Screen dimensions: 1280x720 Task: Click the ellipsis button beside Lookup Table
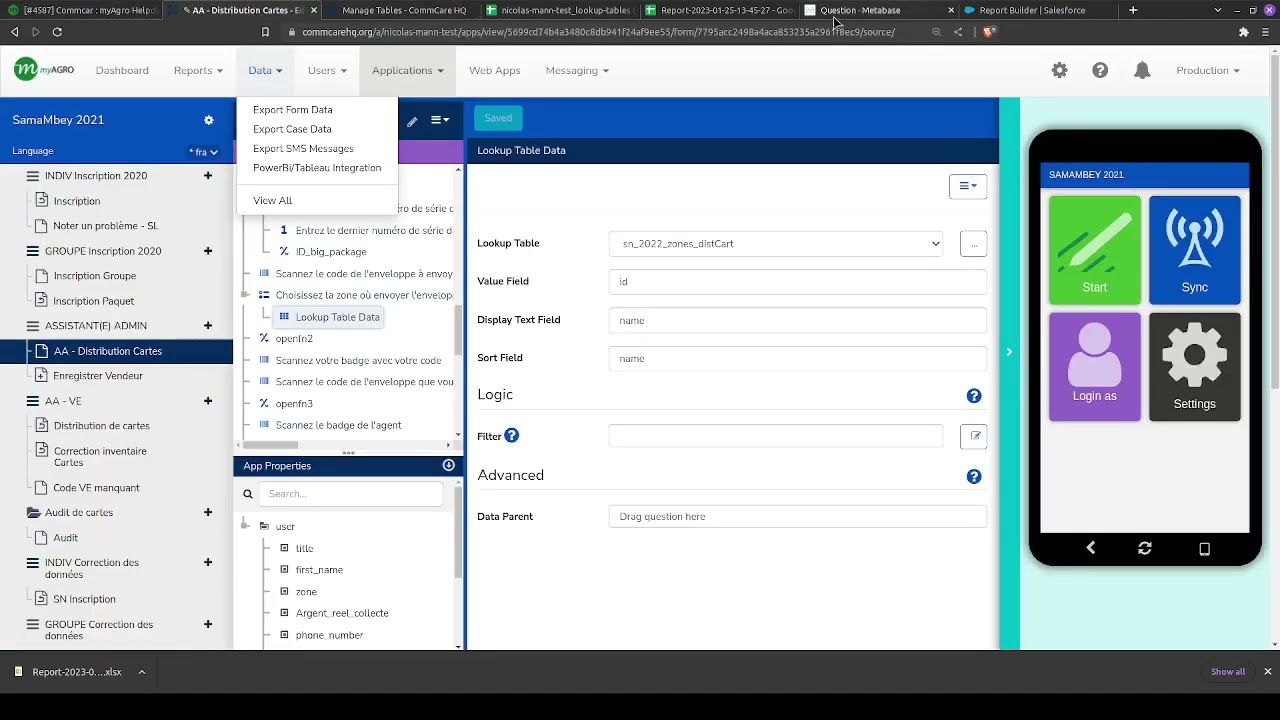click(x=974, y=244)
